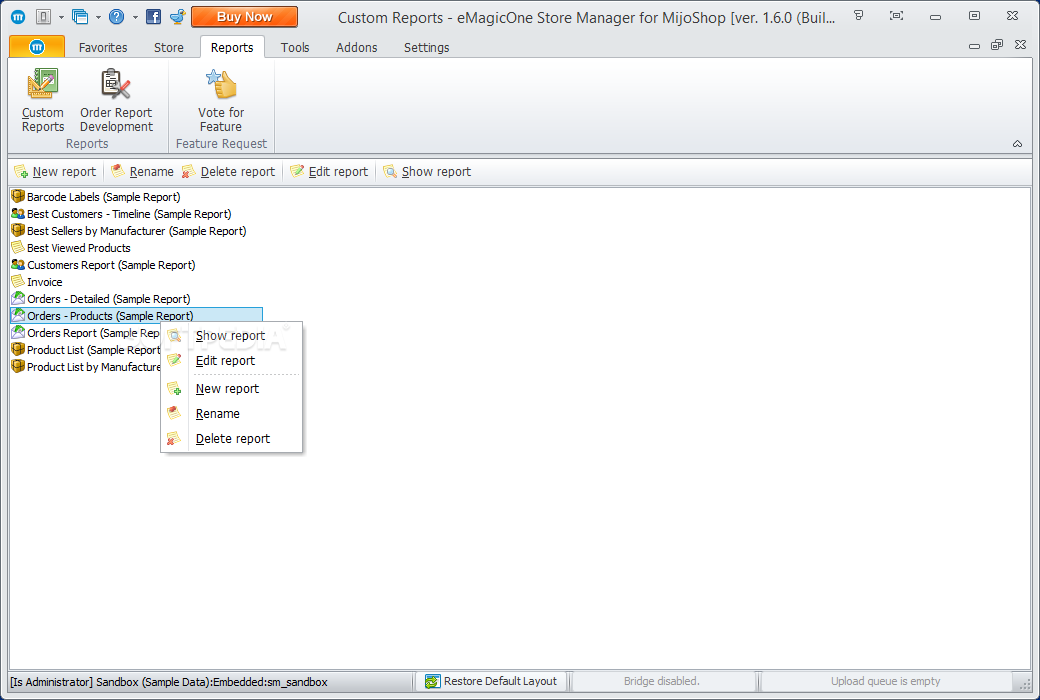1040x700 pixels.
Task: Choose Rename from the context menu
Action: 231,414
